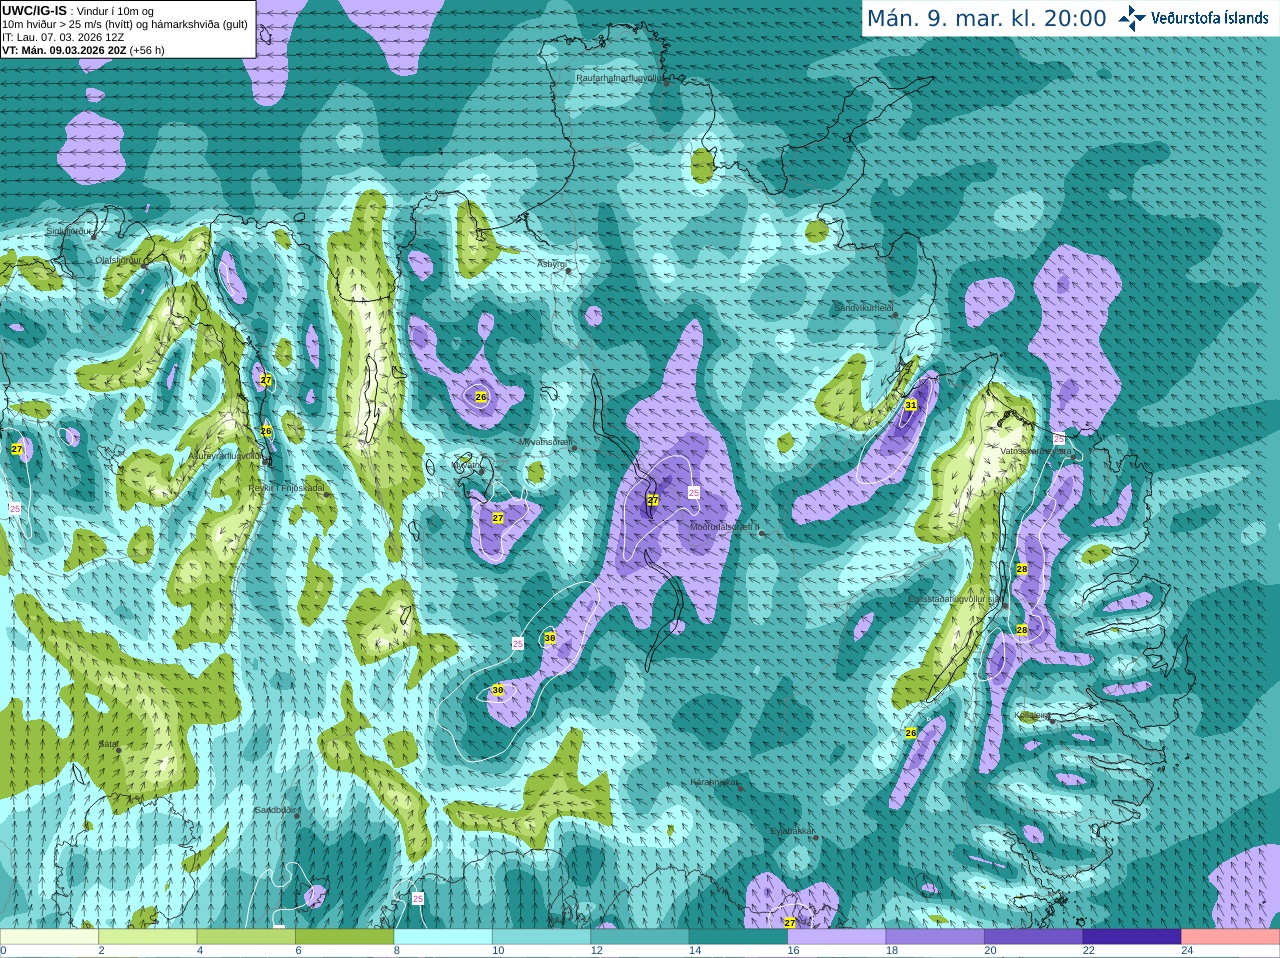Select the 10–12 m/s legend swatch

coord(541,937)
